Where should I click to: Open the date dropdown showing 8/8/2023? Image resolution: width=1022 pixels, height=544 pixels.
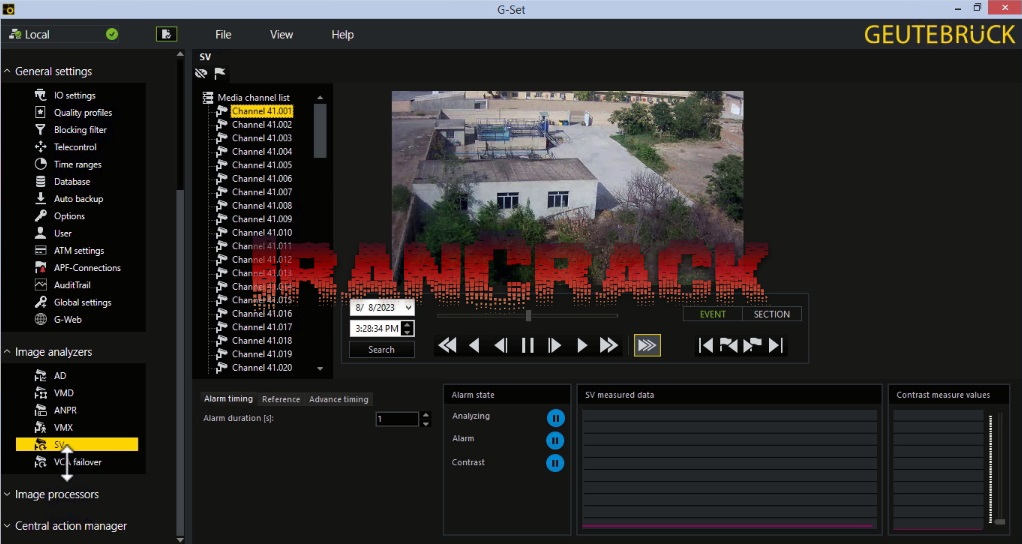(x=406, y=308)
